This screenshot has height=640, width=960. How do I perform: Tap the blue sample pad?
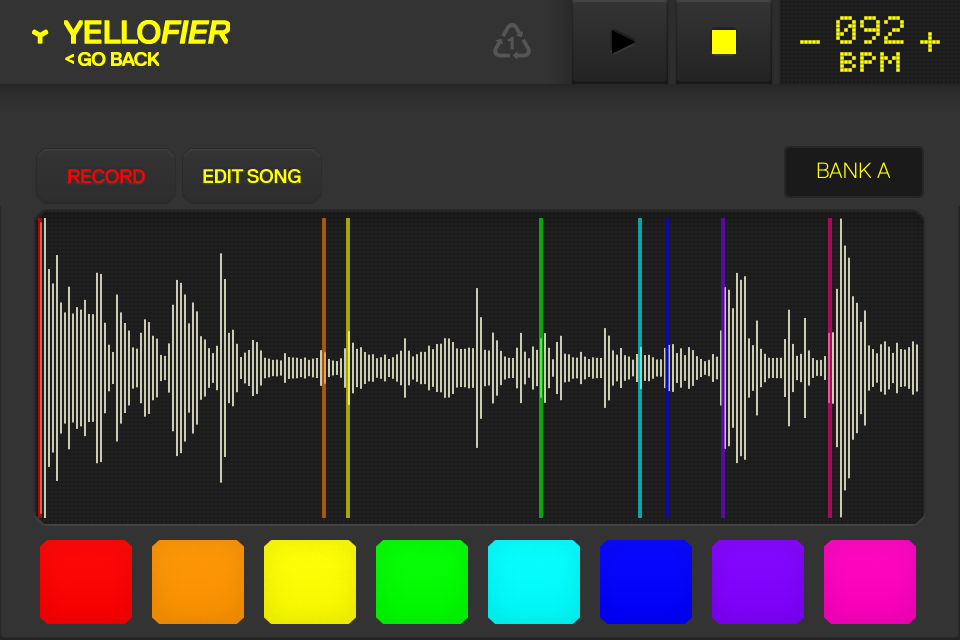pos(646,581)
